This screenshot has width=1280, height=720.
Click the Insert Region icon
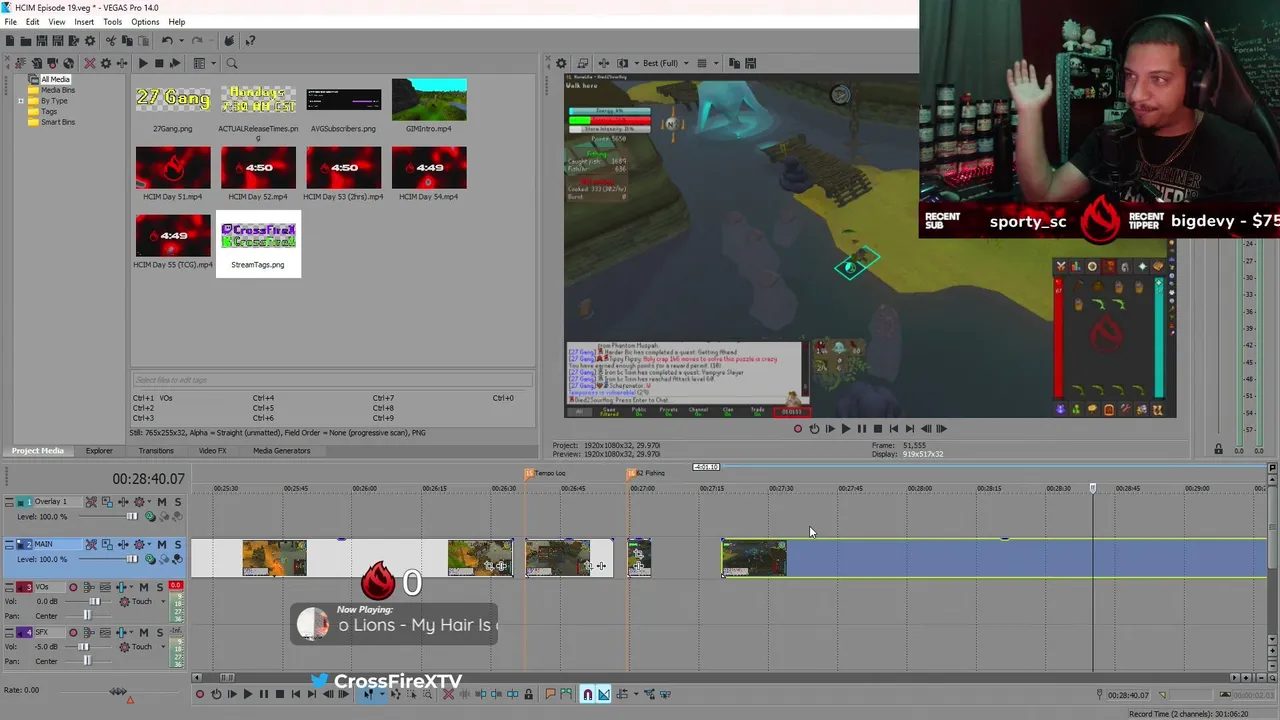click(566, 694)
